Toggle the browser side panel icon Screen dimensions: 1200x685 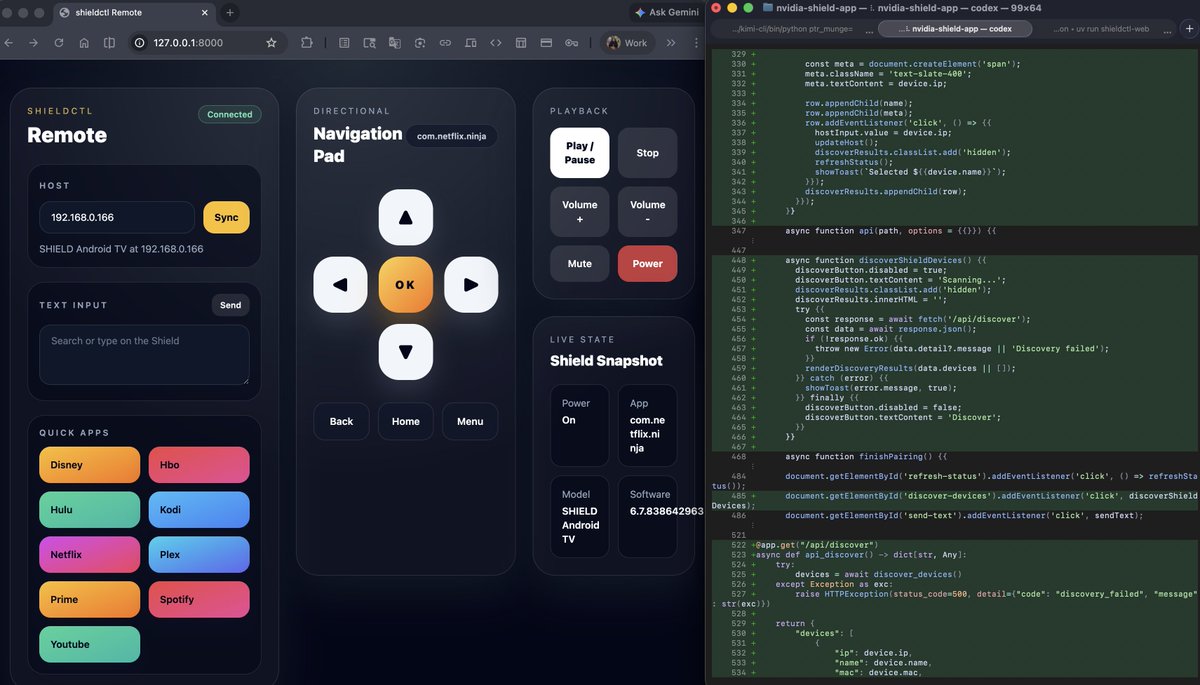109,43
